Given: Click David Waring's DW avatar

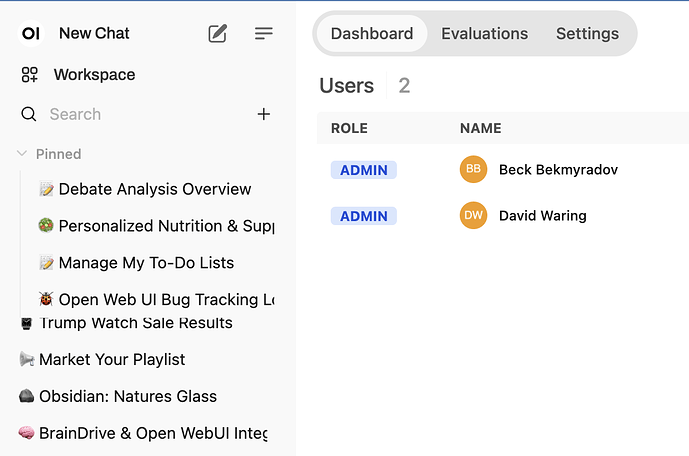Looking at the screenshot, I should (x=473, y=215).
